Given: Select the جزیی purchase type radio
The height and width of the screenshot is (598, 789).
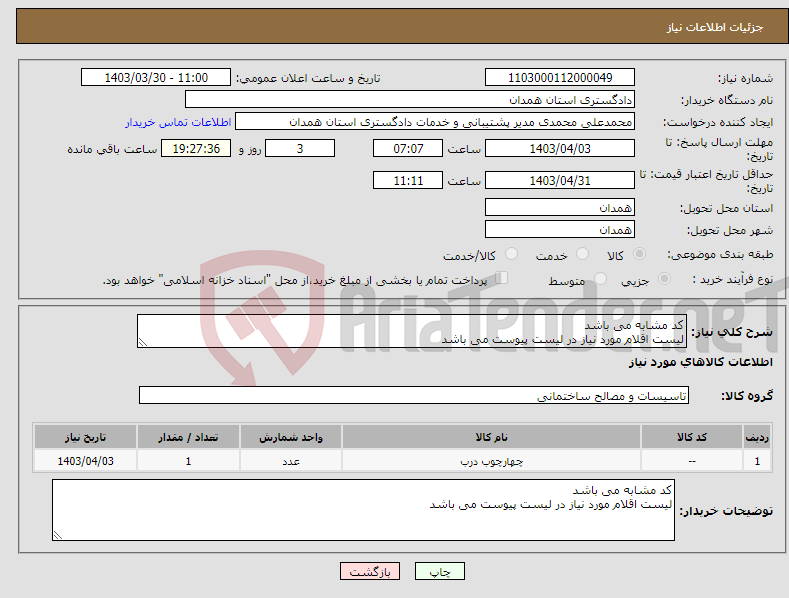Looking at the screenshot, I should [664, 278].
